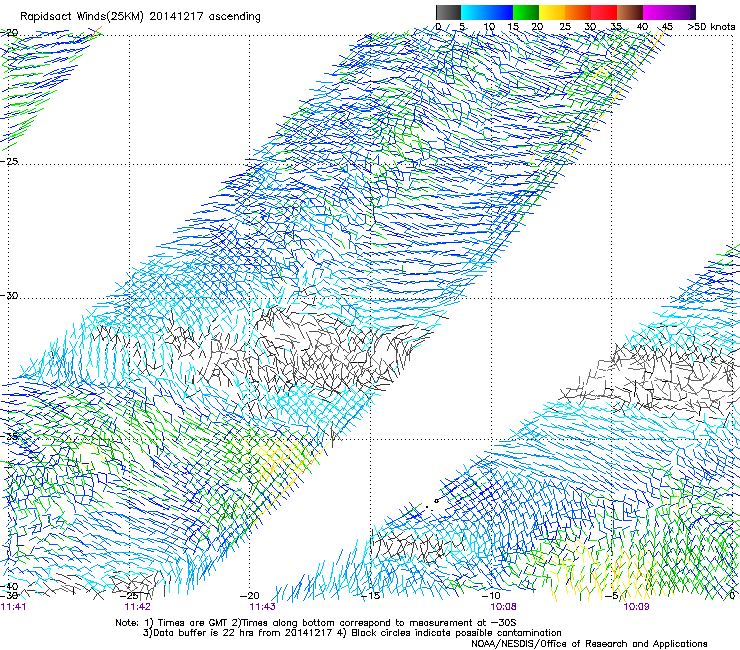Click the small black contamination circle marker

(x=436, y=501)
